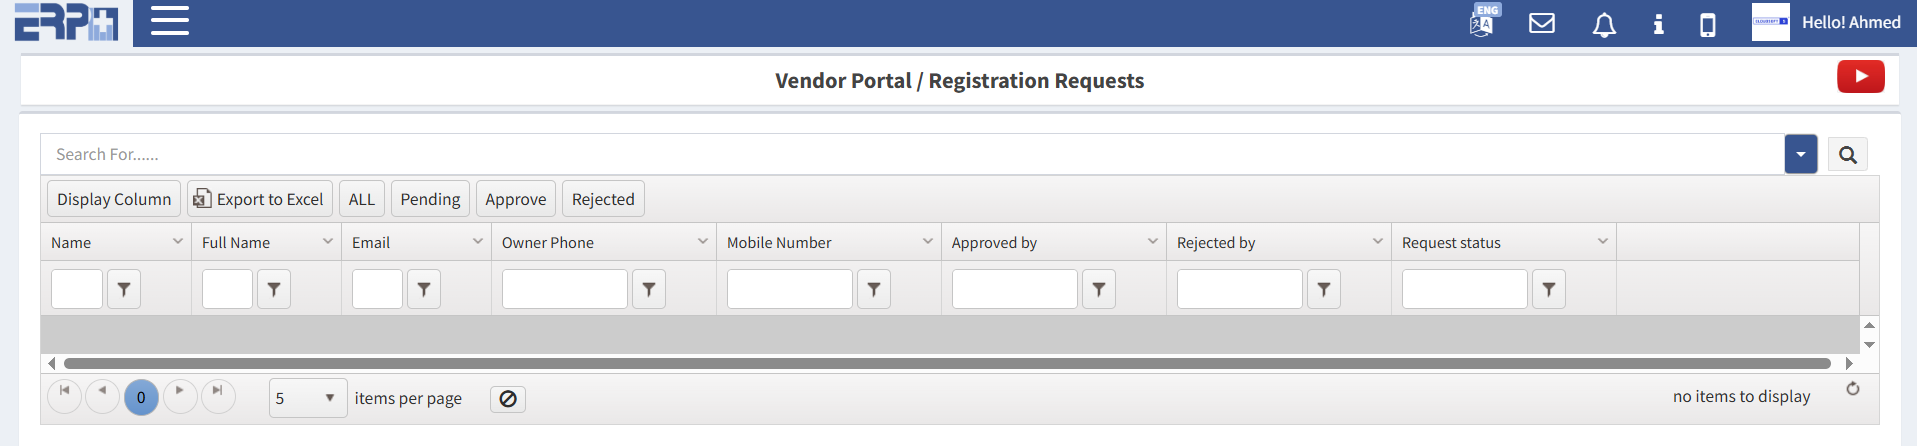This screenshot has width=1917, height=446.
Task: Click the mobile phone icon
Action: (x=1708, y=24)
